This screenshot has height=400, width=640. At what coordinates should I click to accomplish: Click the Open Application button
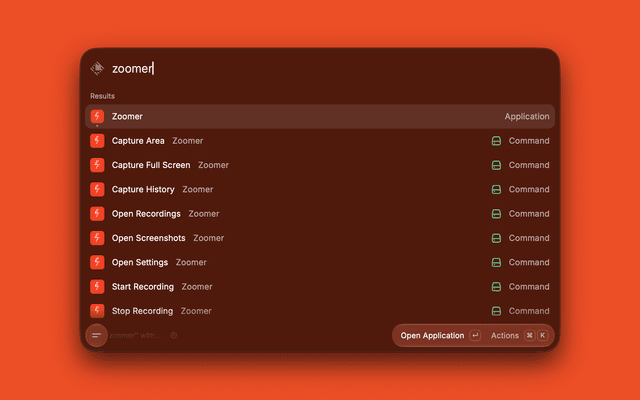tap(440, 336)
